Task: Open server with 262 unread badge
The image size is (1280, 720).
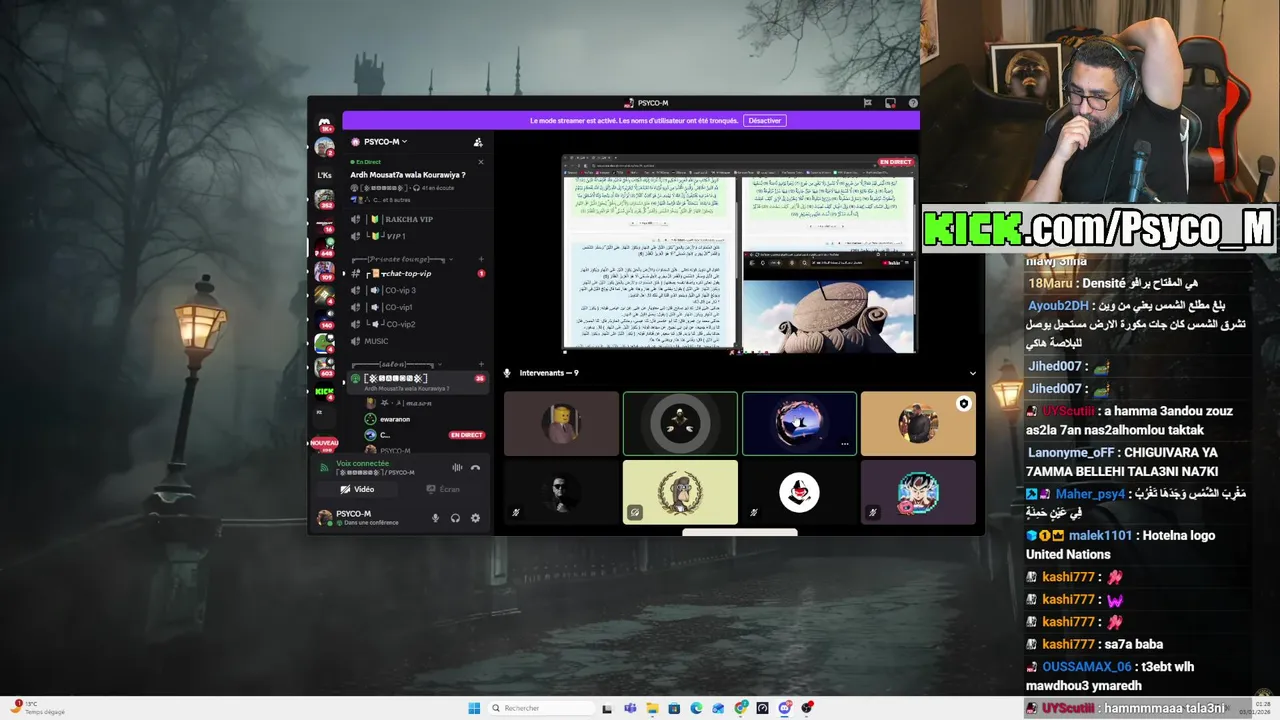Action: (x=324, y=199)
